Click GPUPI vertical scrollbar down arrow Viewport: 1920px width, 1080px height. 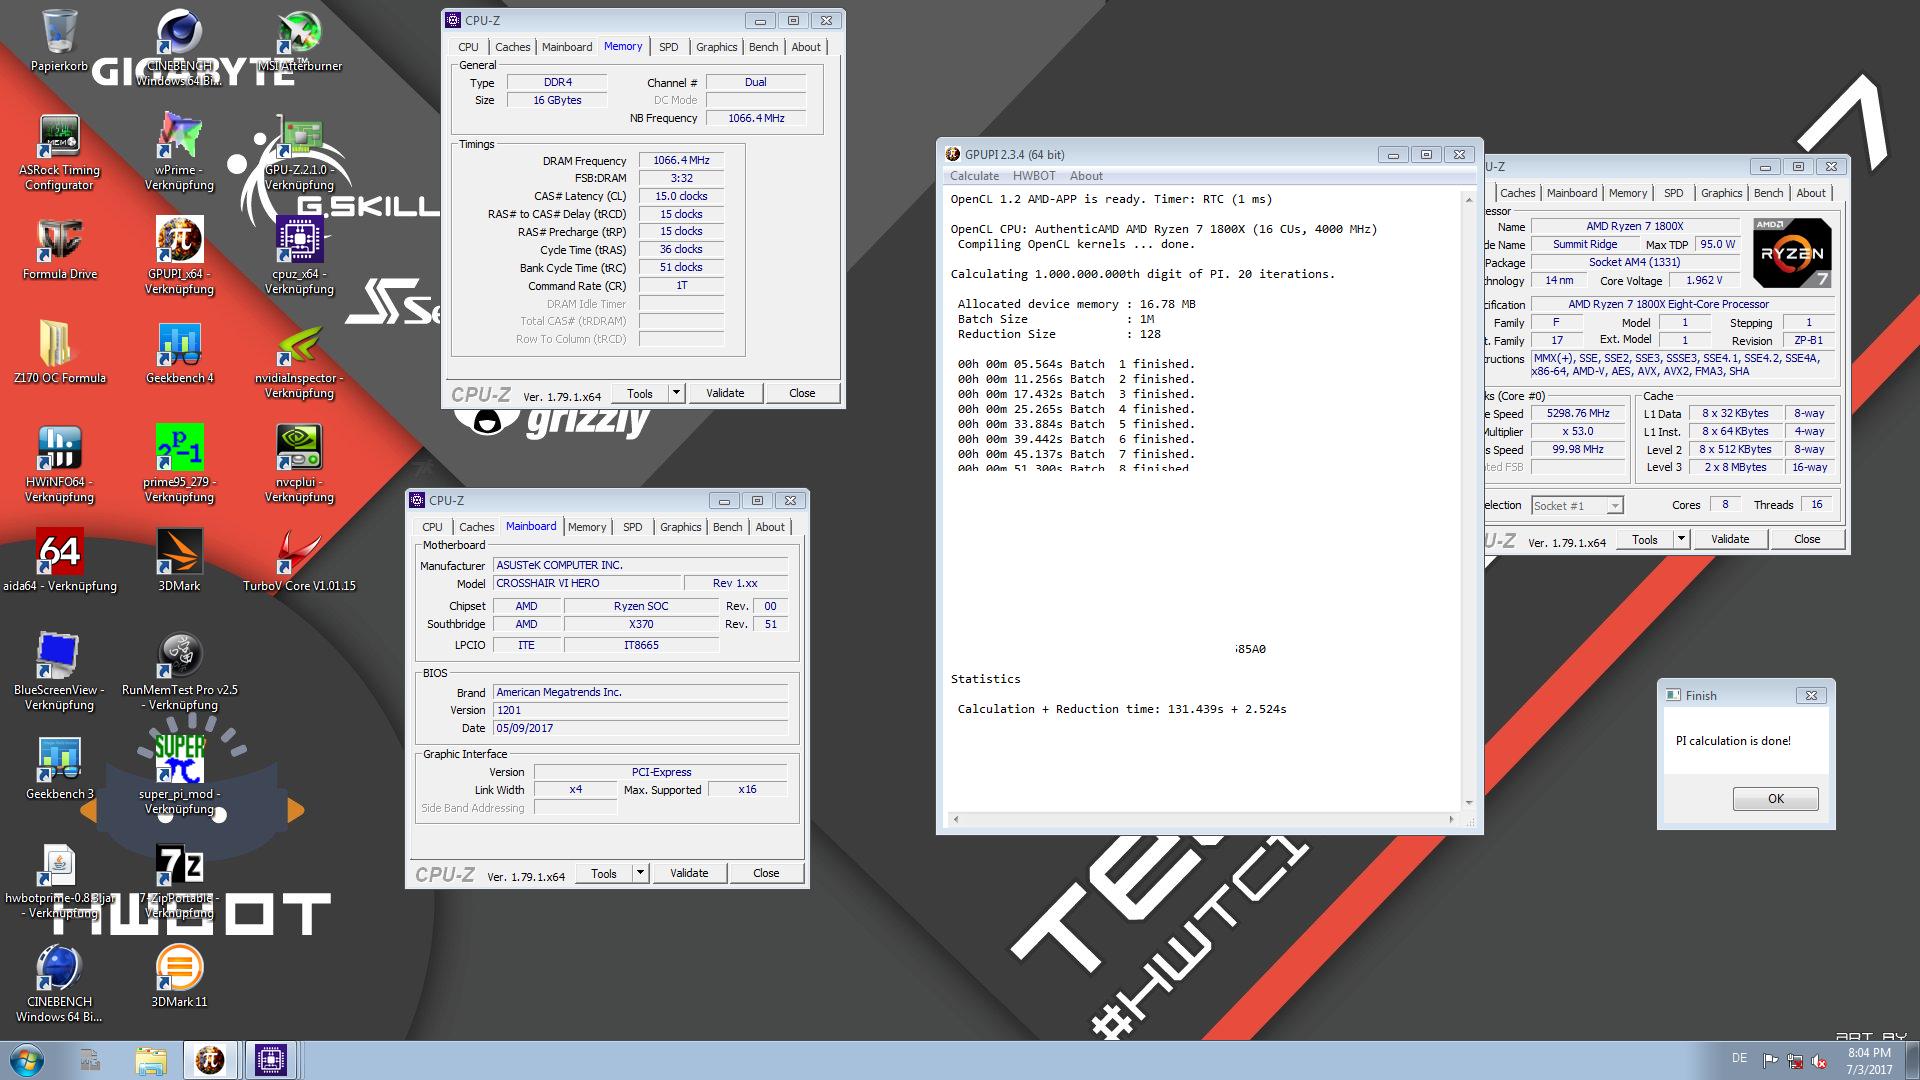[1468, 802]
